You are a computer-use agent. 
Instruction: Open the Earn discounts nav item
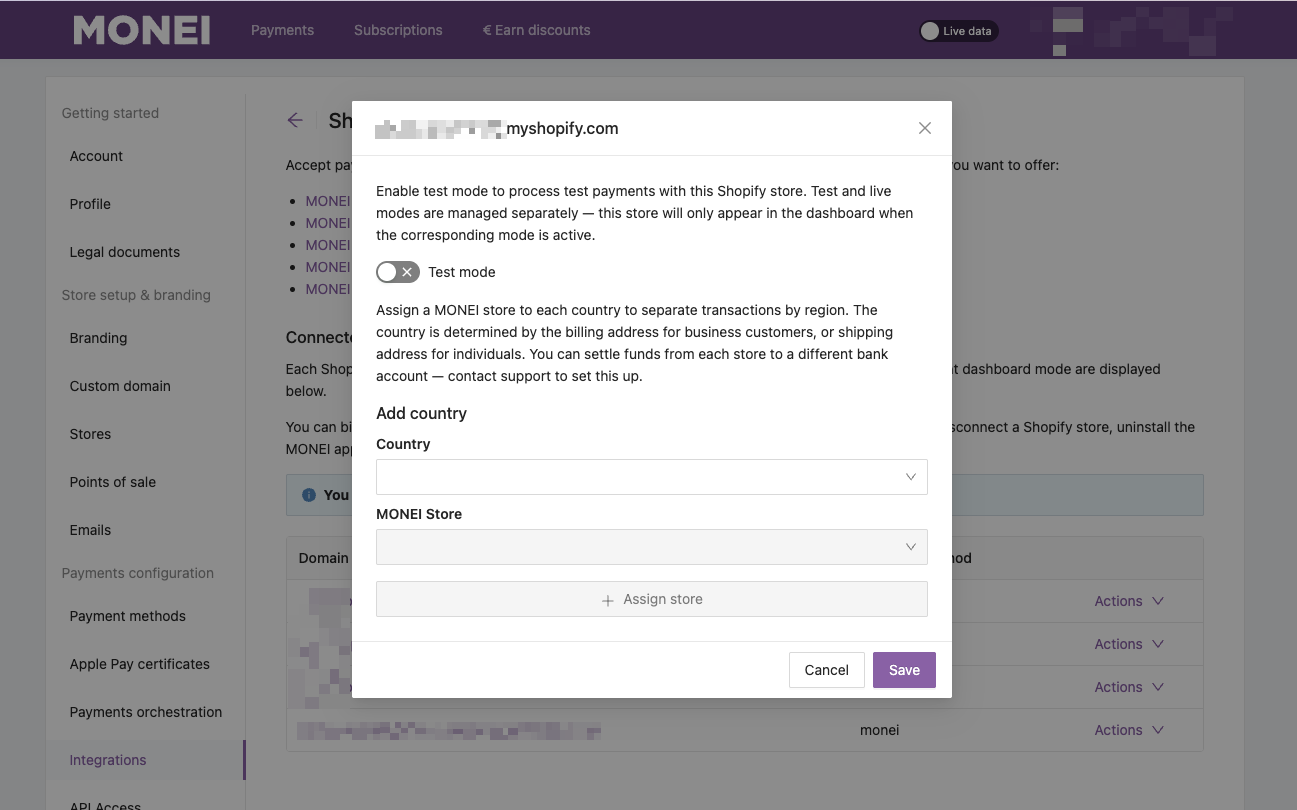click(536, 30)
